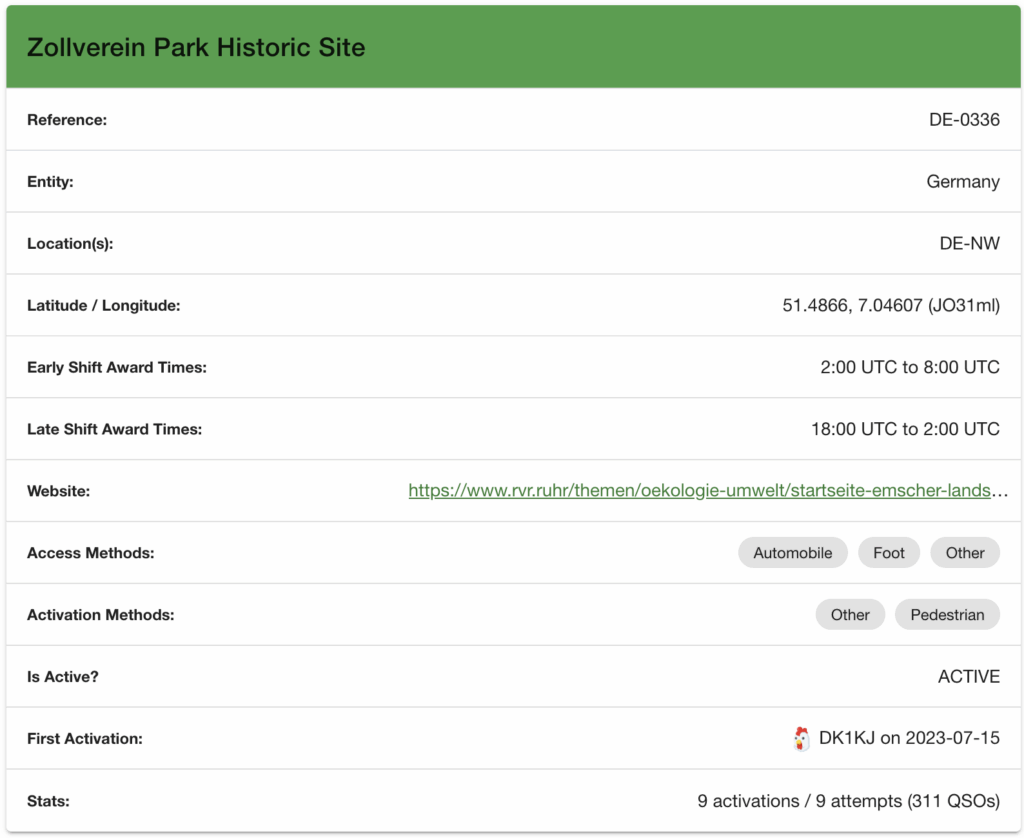Click the ACTIVE status value
Screen dimensions: 1024x838
[968, 677]
